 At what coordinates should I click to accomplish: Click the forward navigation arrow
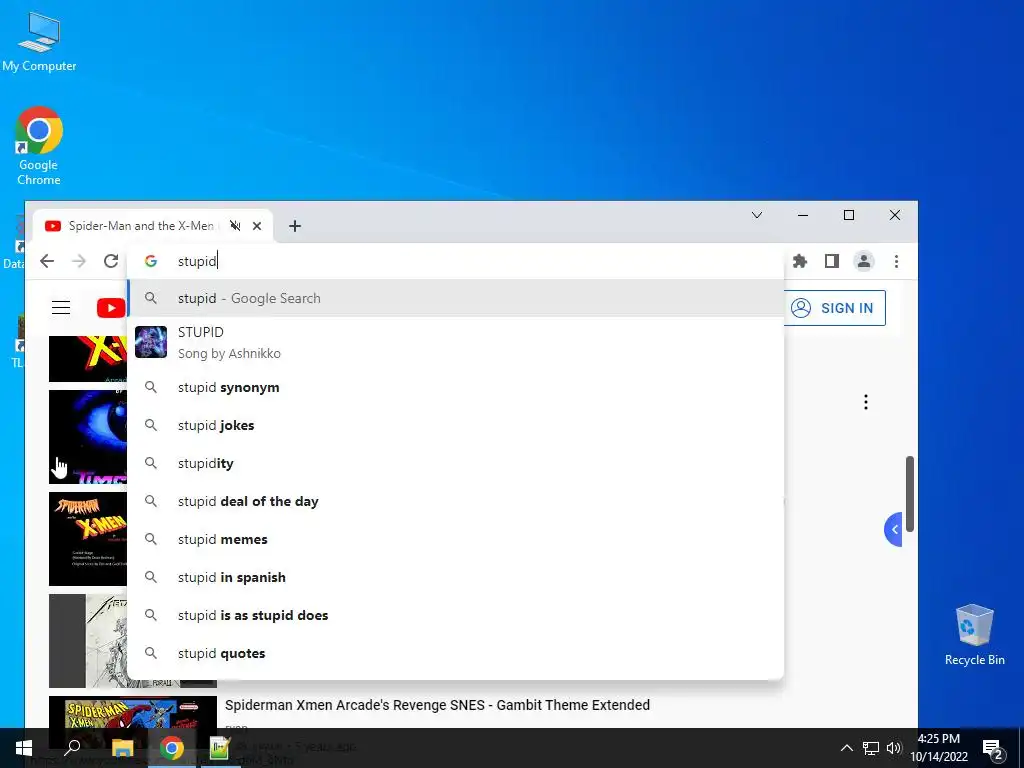click(79, 261)
